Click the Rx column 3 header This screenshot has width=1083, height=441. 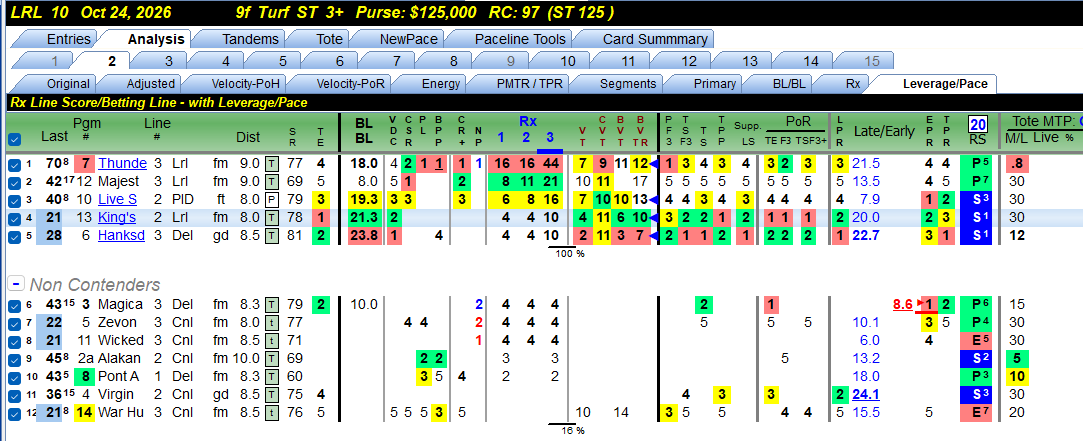pyautogui.click(x=550, y=138)
